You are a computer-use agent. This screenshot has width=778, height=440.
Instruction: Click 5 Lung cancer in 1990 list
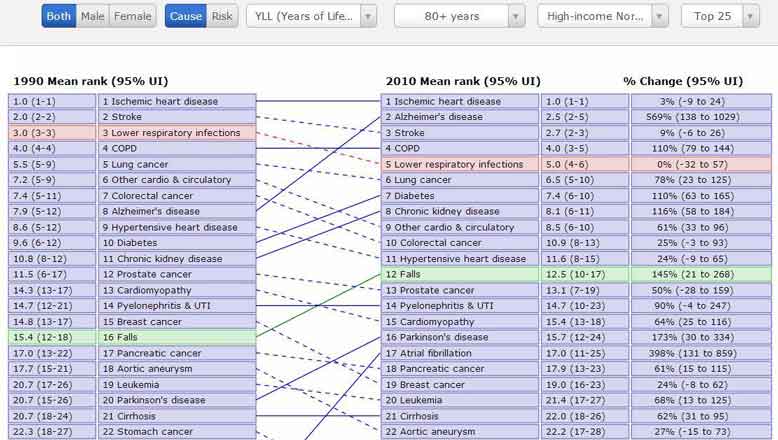[177, 164]
